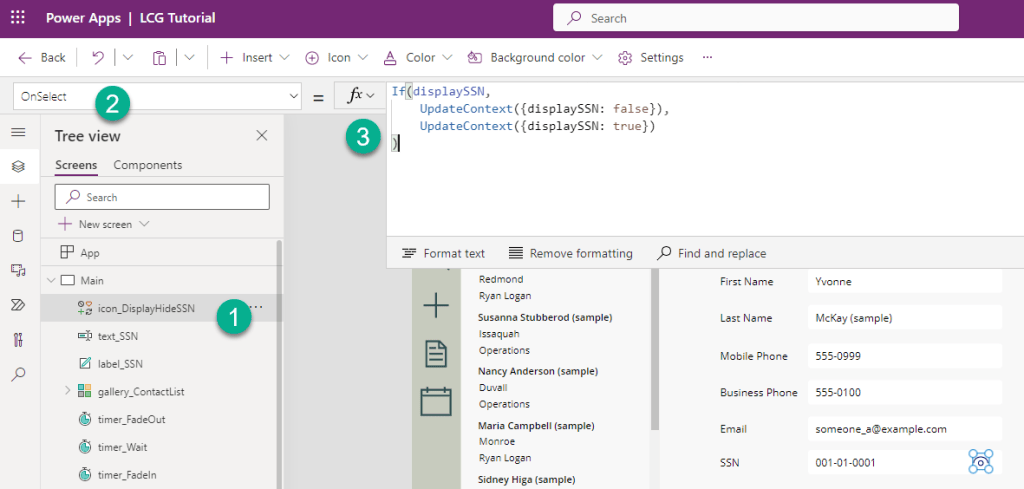Image resolution: width=1024 pixels, height=489 pixels.
Task: Open the Data cylinder icon
Action: point(19,236)
